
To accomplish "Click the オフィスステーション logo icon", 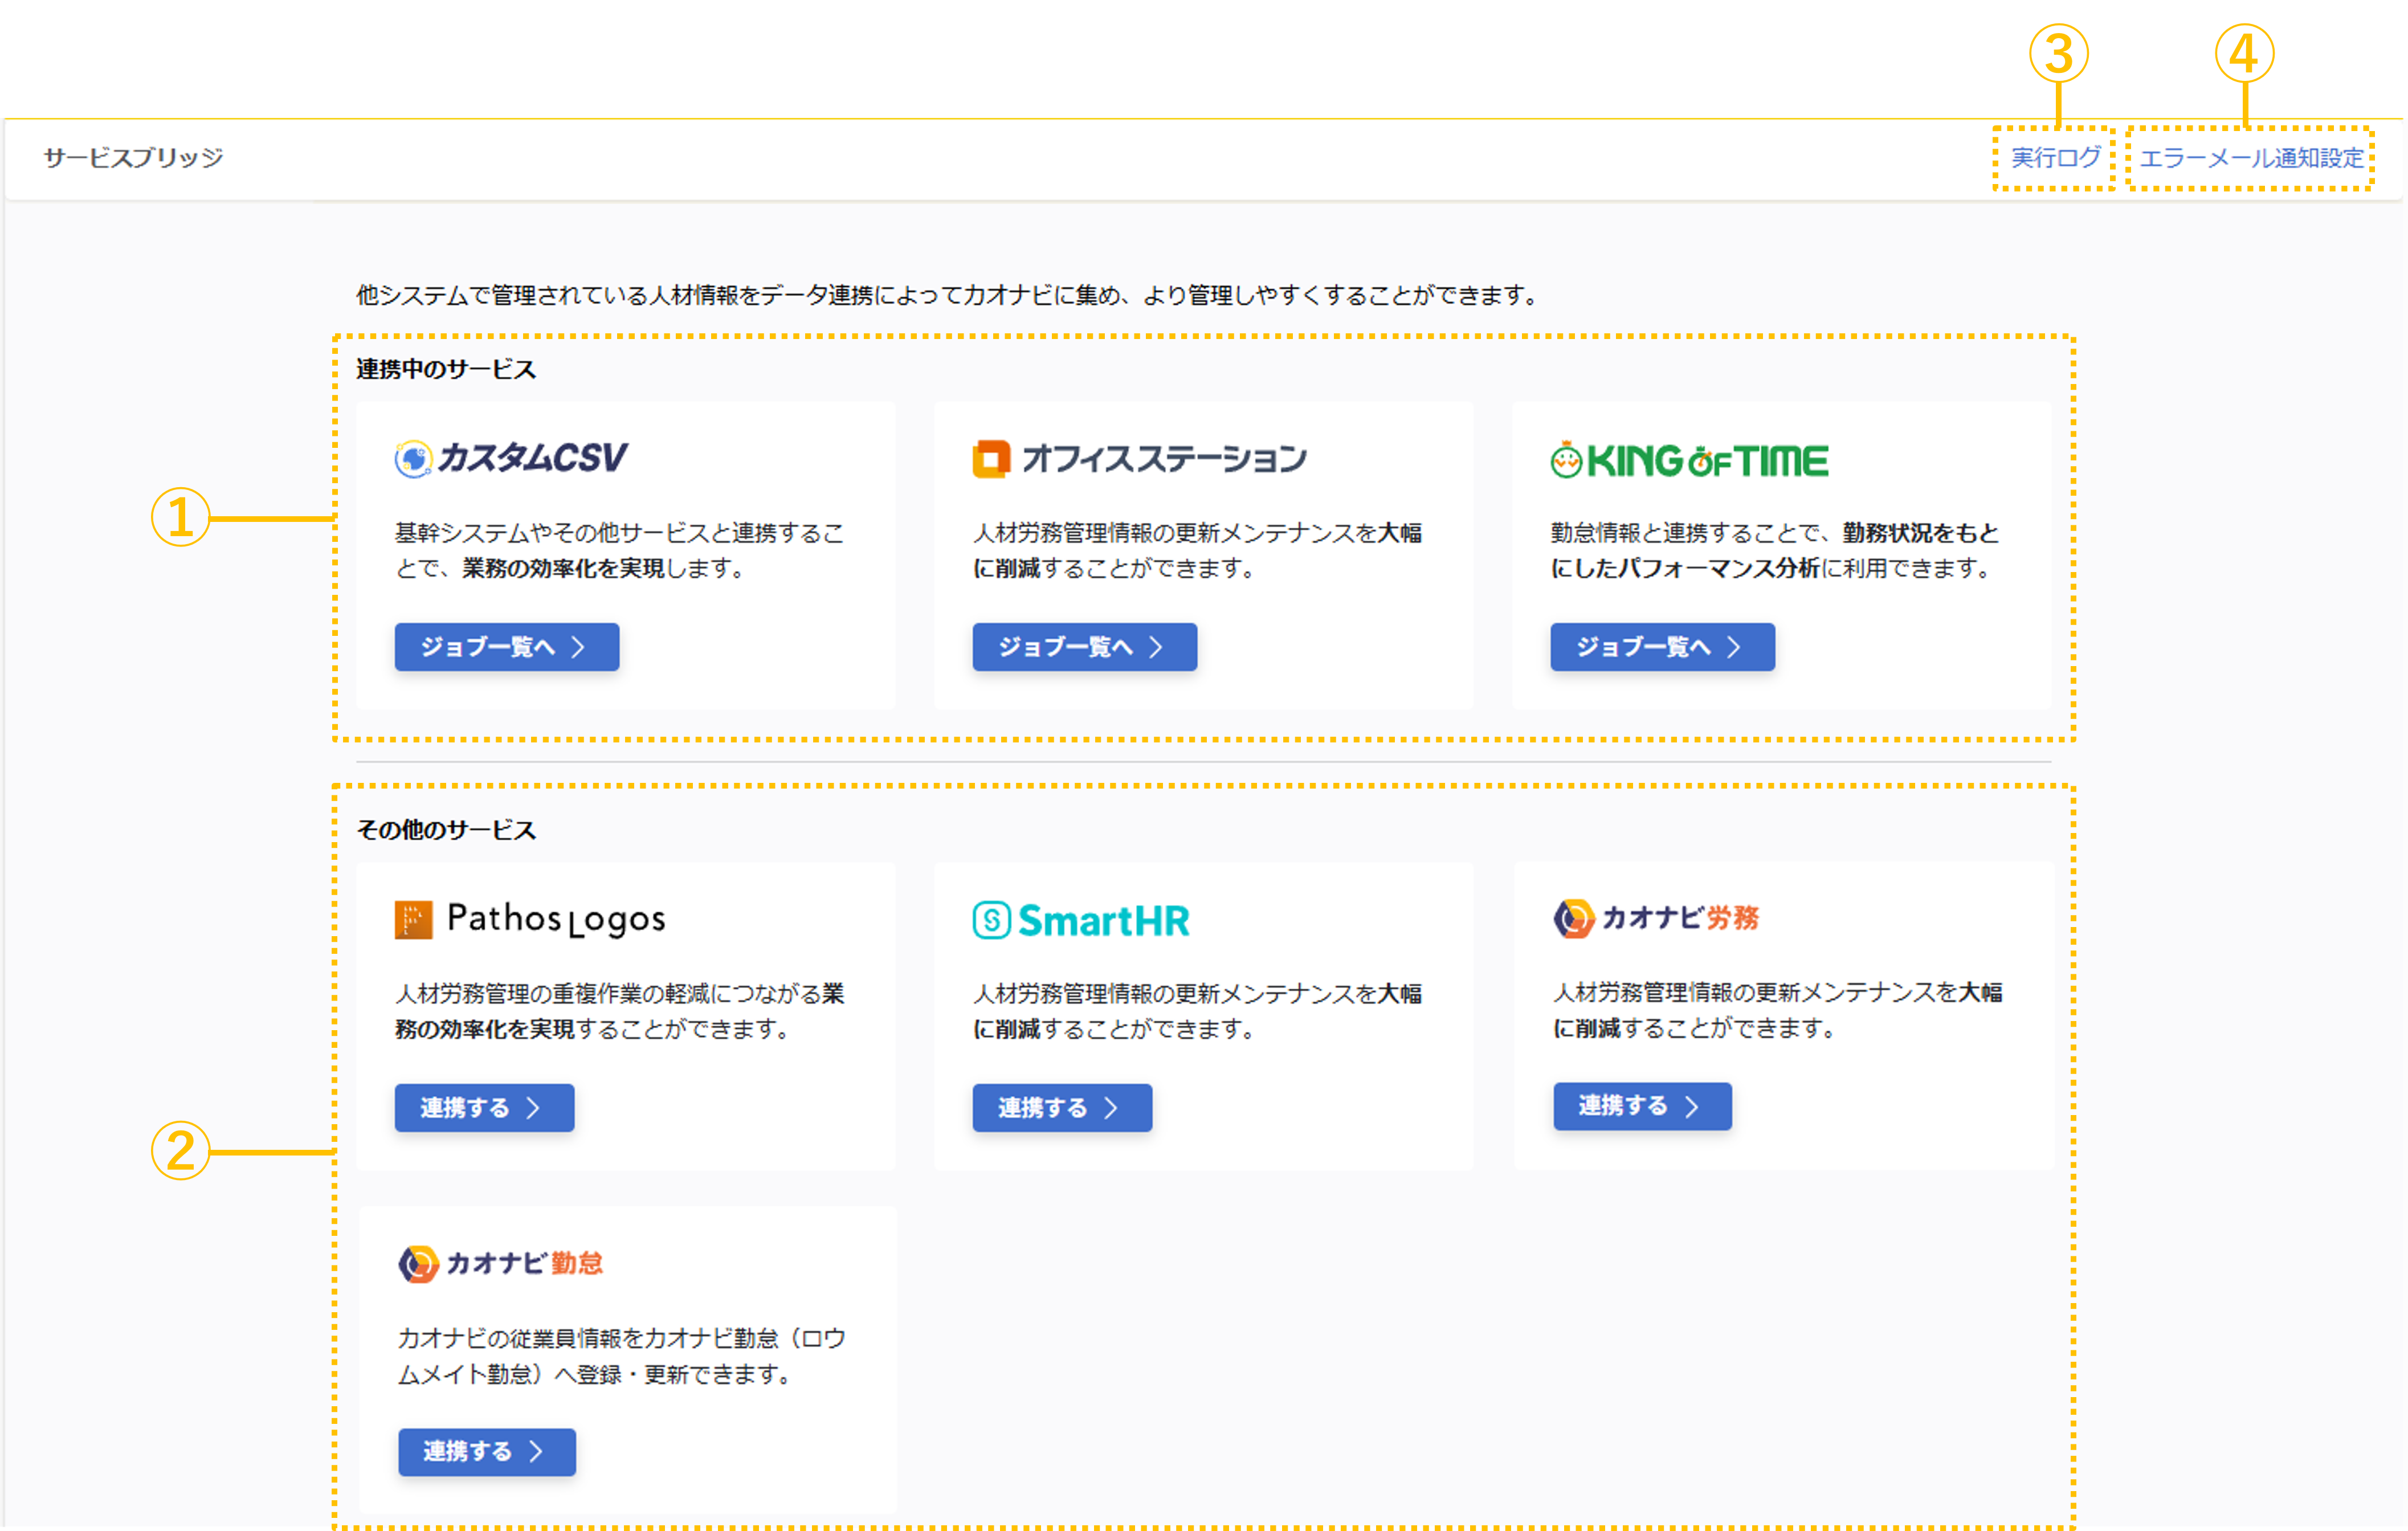I will coord(991,459).
